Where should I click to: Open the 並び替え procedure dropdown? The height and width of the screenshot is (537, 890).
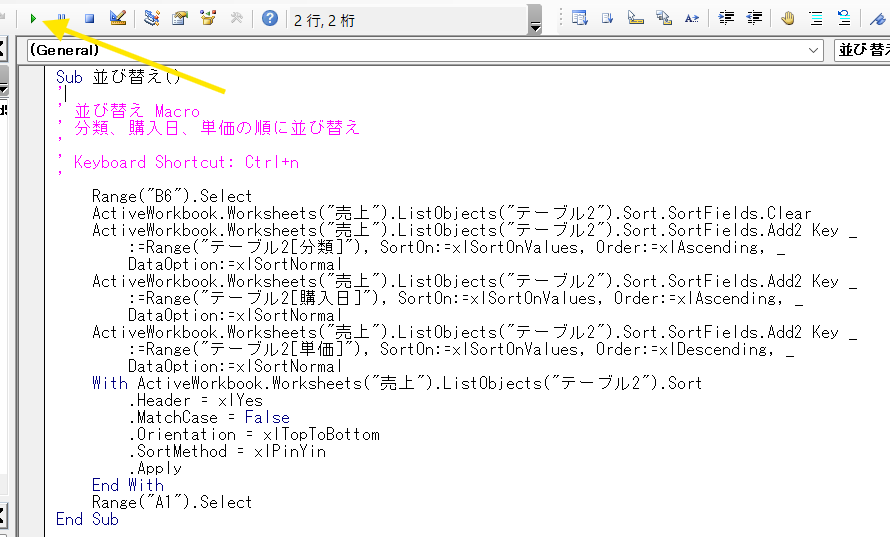coord(861,50)
